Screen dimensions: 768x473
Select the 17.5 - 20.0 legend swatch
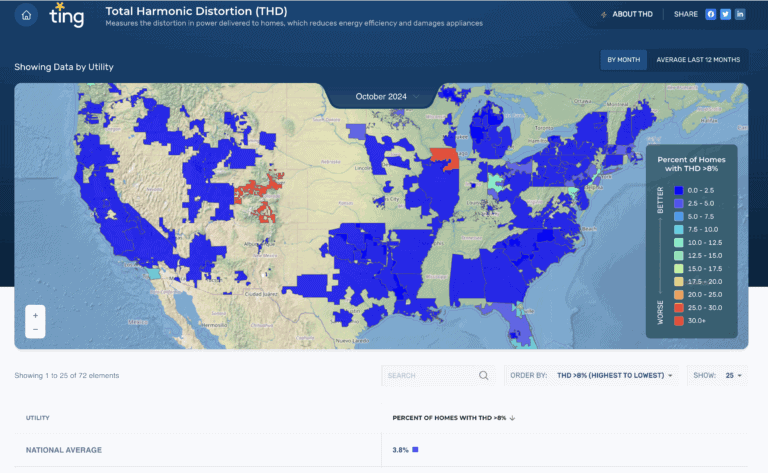coord(678,282)
